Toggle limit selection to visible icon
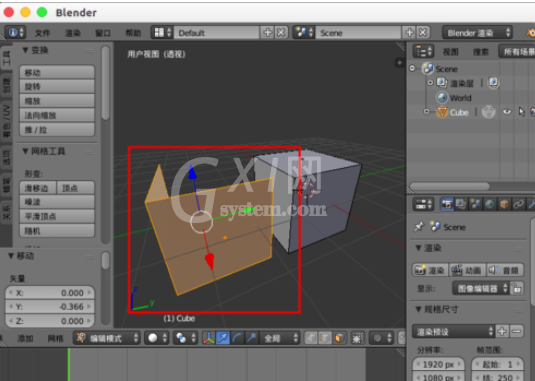The height and width of the screenshot is (381, 535). (x=357, y=338)
